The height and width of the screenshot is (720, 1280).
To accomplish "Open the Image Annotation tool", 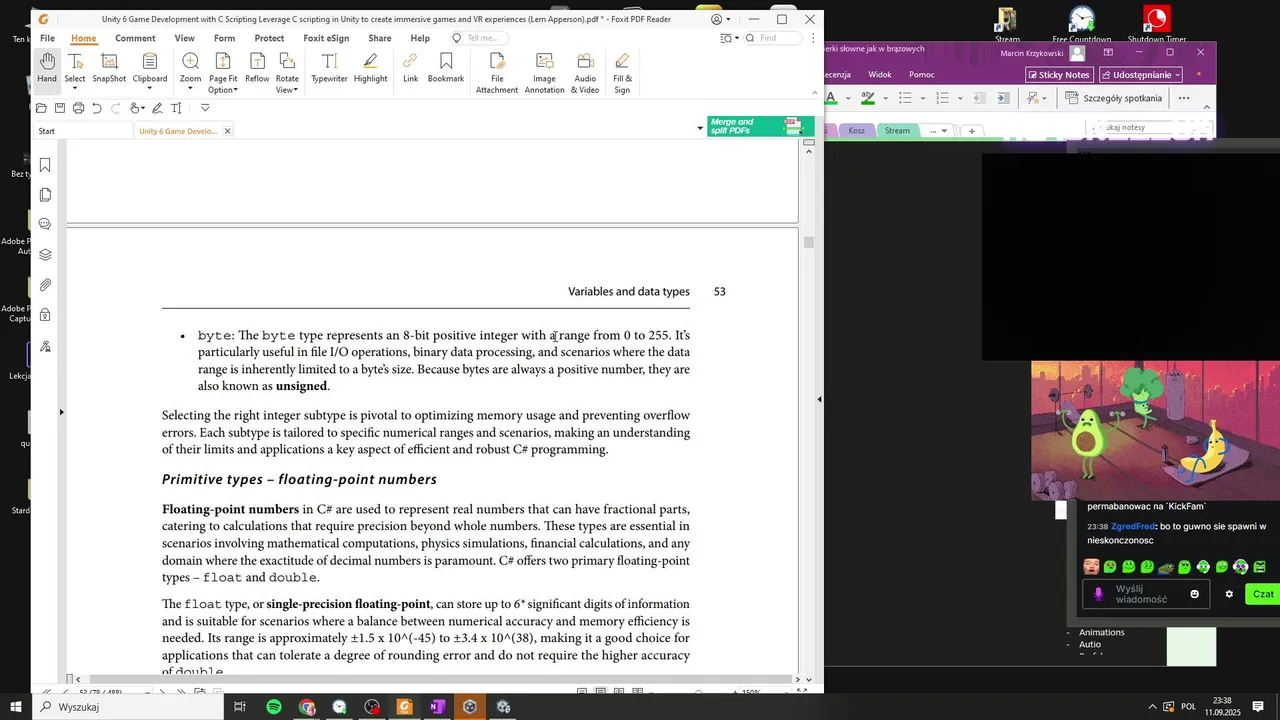I will (x=545, y=73).
